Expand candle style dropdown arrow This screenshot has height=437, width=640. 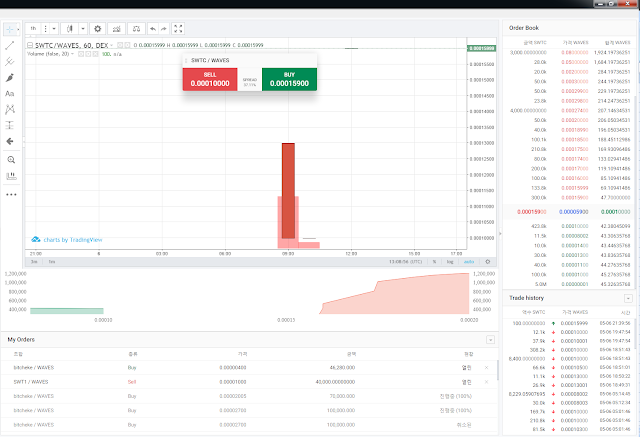tap(83, 29)
